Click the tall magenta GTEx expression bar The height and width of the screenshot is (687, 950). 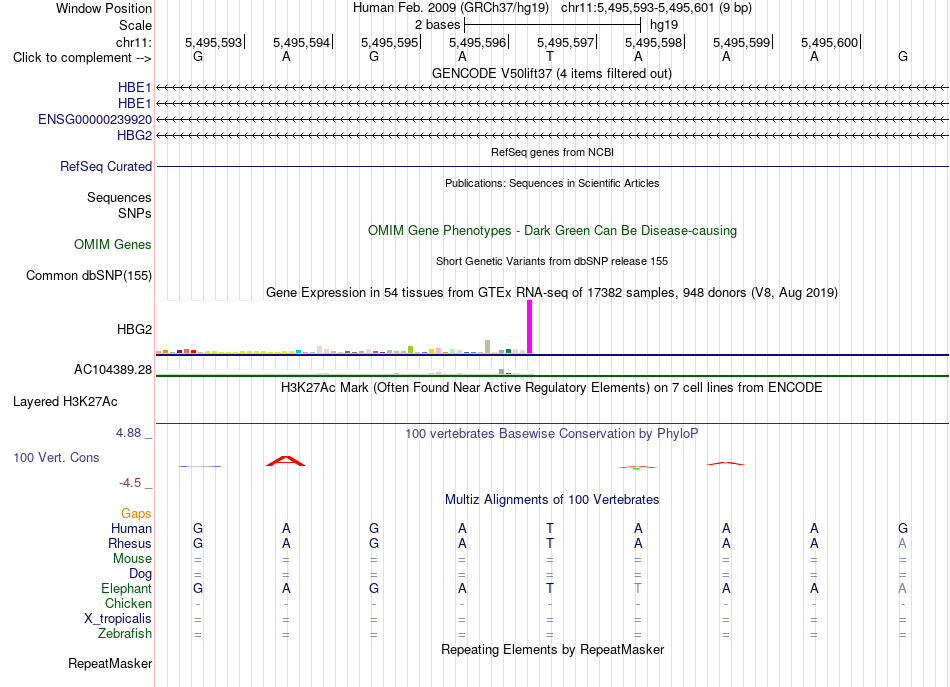coord(530,327)
